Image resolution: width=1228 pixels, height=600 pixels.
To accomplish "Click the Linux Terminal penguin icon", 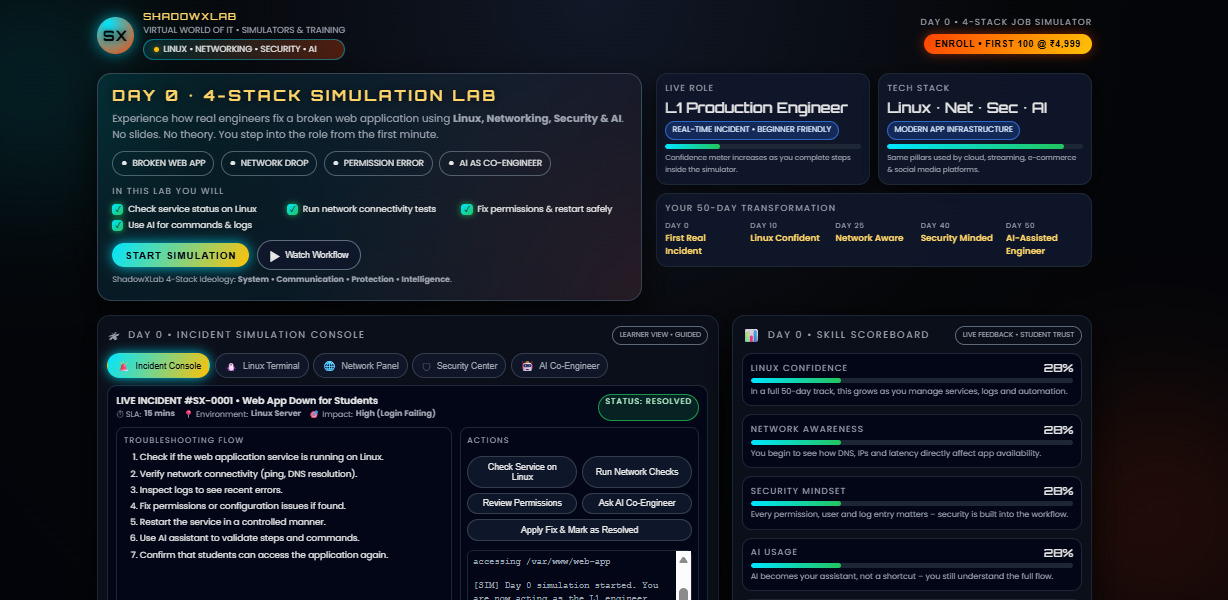I will (x=230, y=366).
